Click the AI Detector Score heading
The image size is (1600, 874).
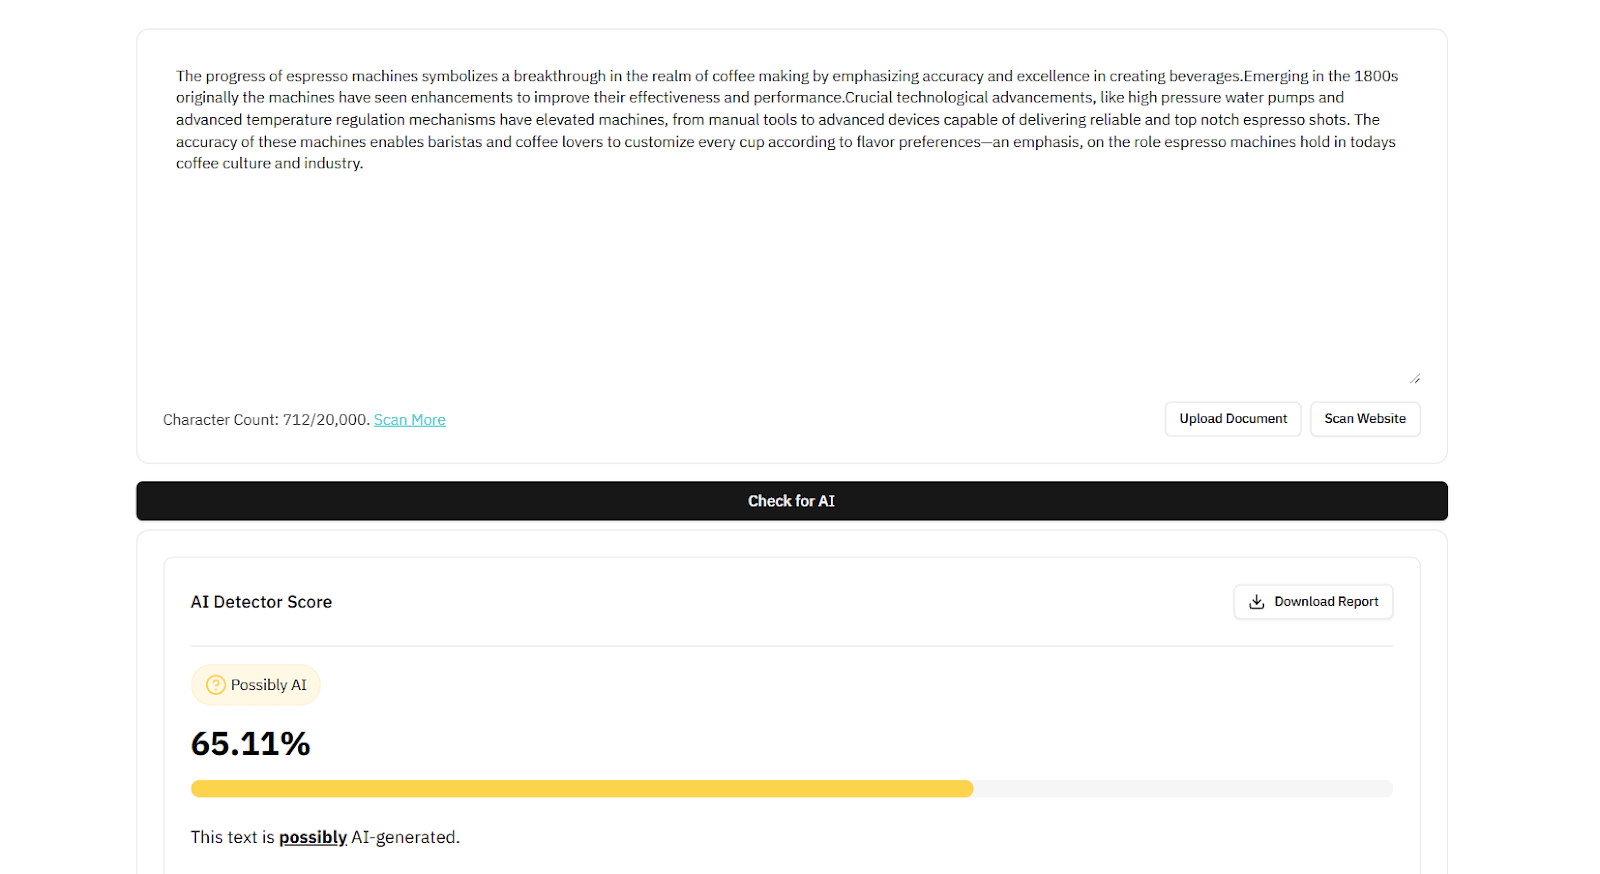(261, 602)
